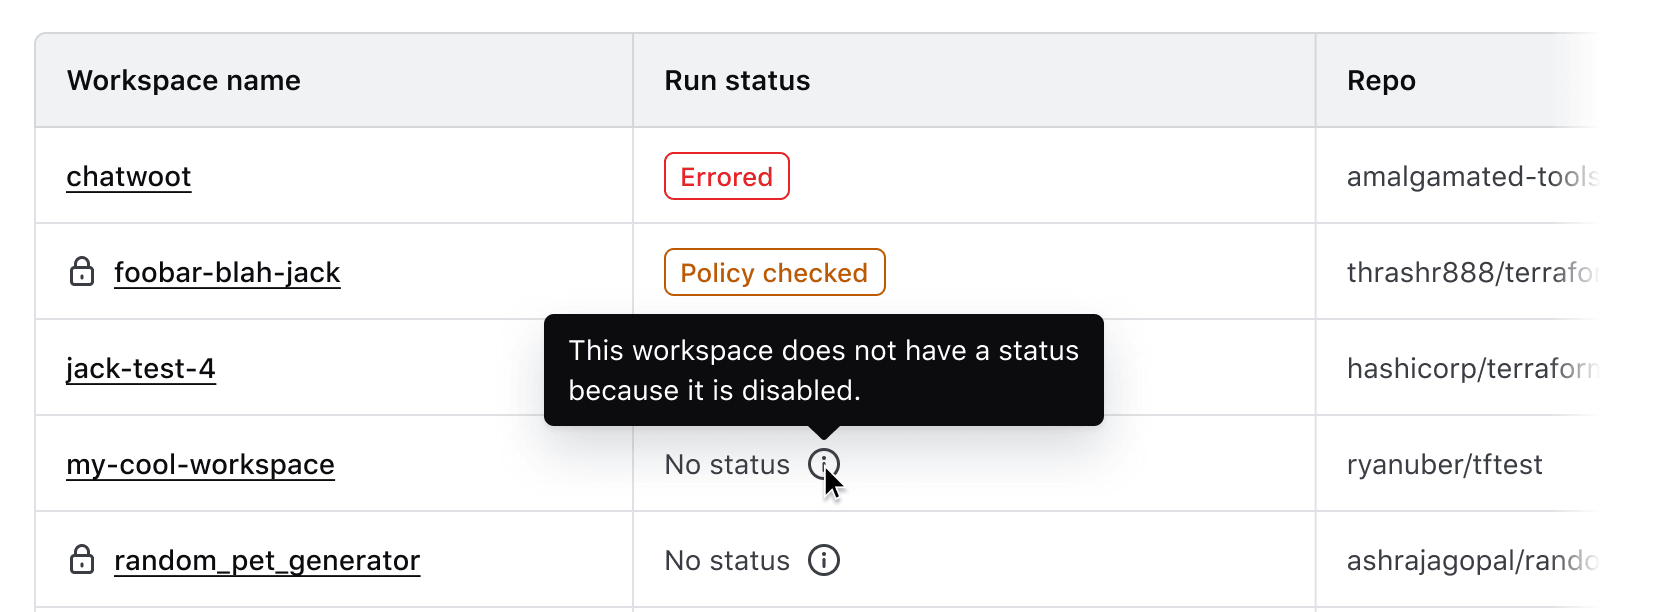Click the Repo column header
This screenshot has height=612, width=1672.
coord(1382,80)
